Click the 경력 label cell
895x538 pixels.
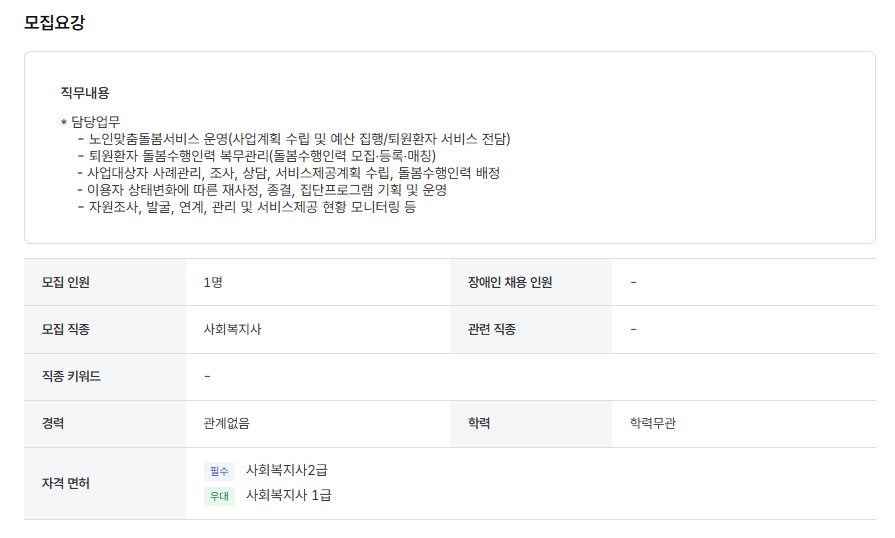[x=105, y=424]
